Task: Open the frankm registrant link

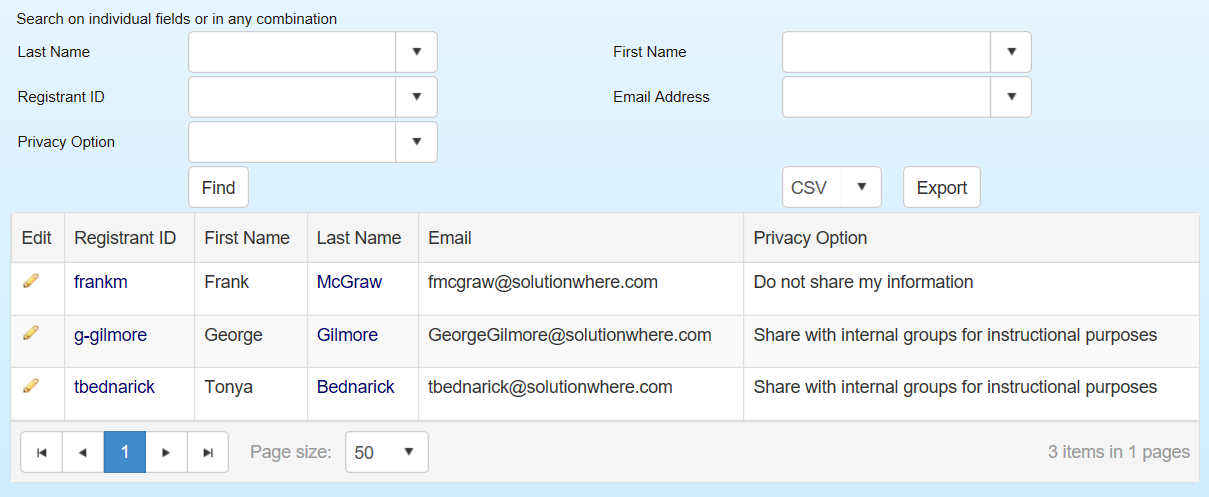Action: pos(101,282)
